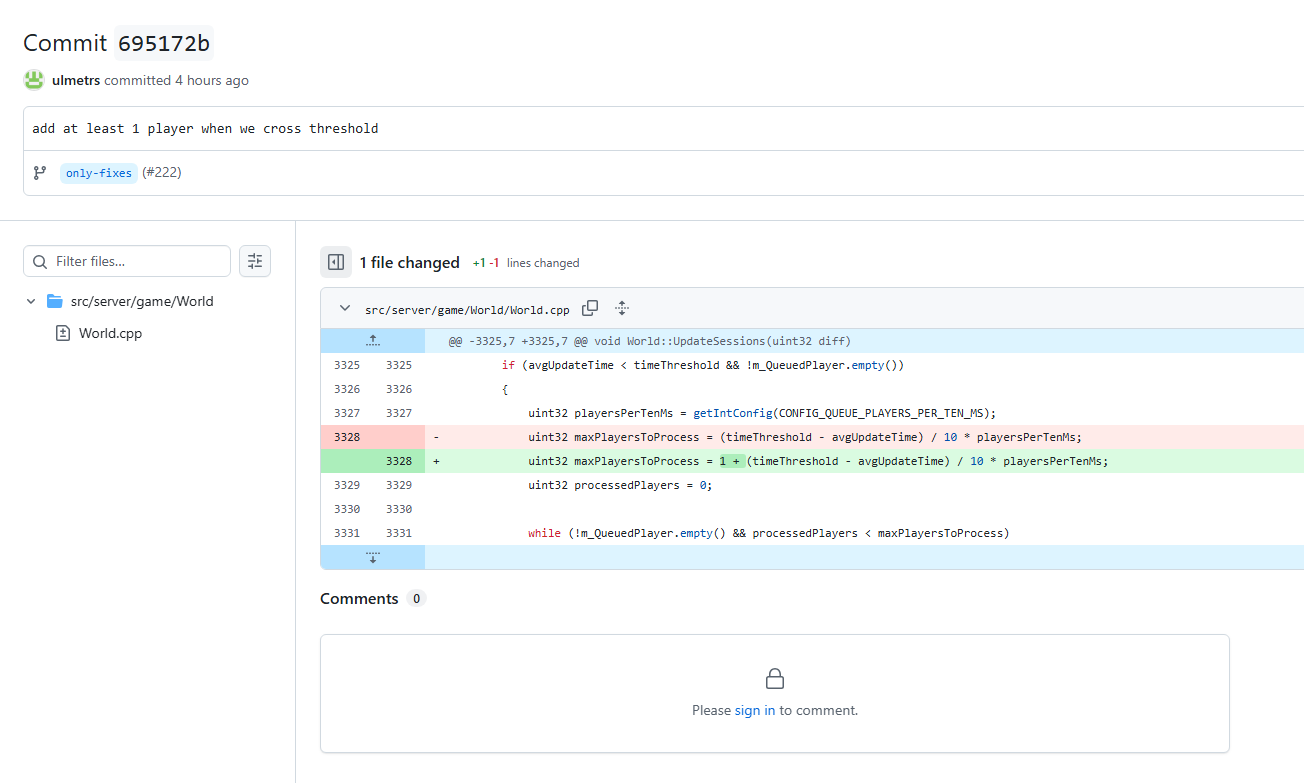
Task: Copy the World.cpp file path
Action: pos(591,308)
